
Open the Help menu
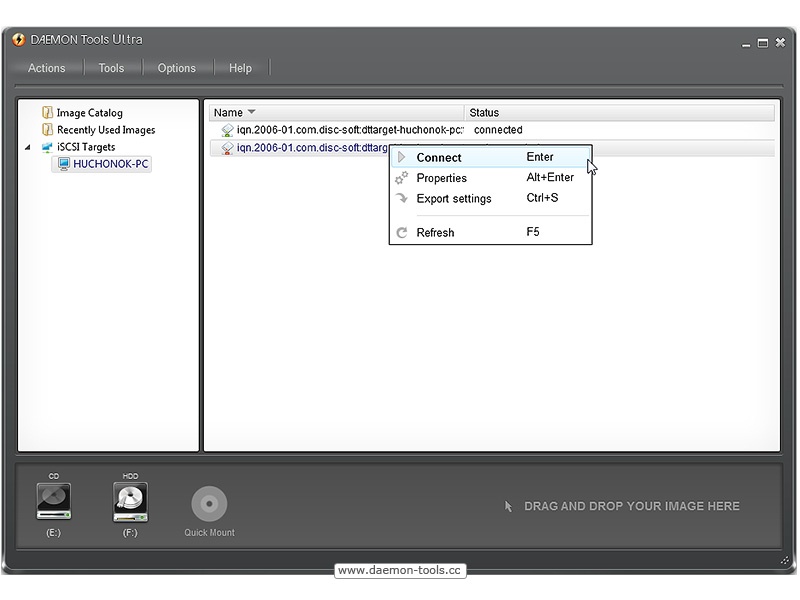(x=240, y=68)
